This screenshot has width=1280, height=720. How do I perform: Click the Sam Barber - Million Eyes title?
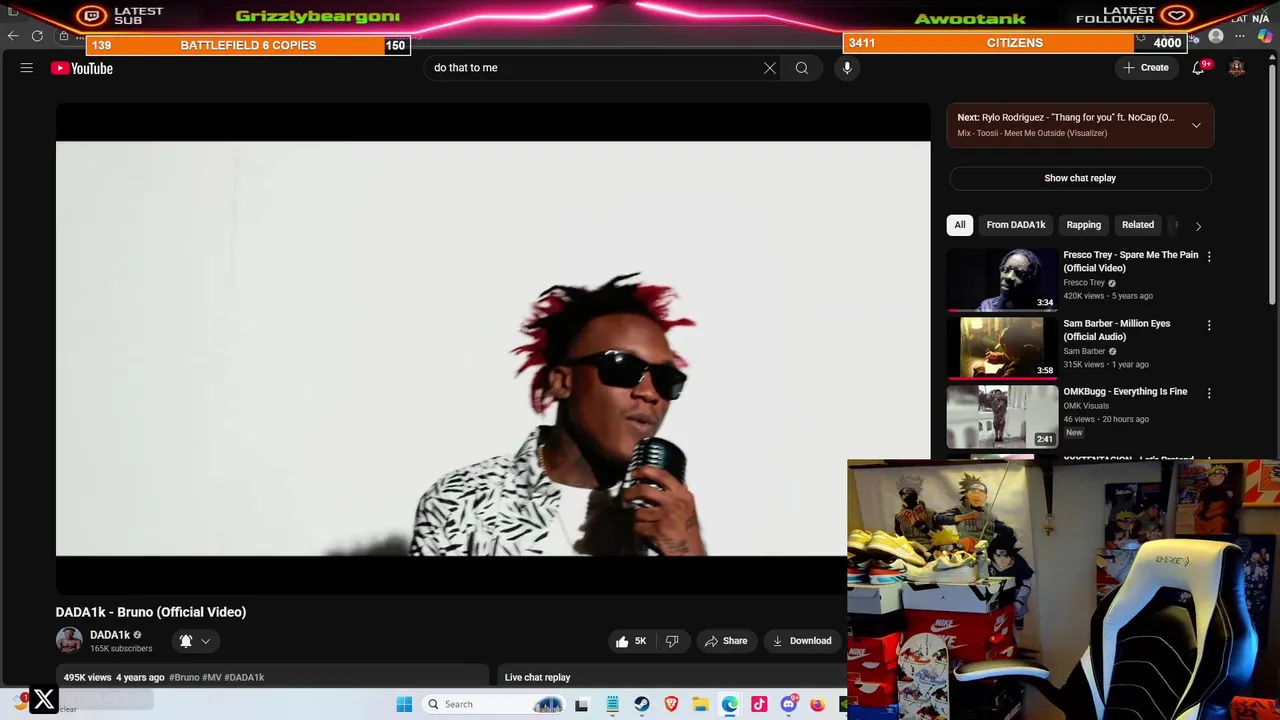[1116, 330]
